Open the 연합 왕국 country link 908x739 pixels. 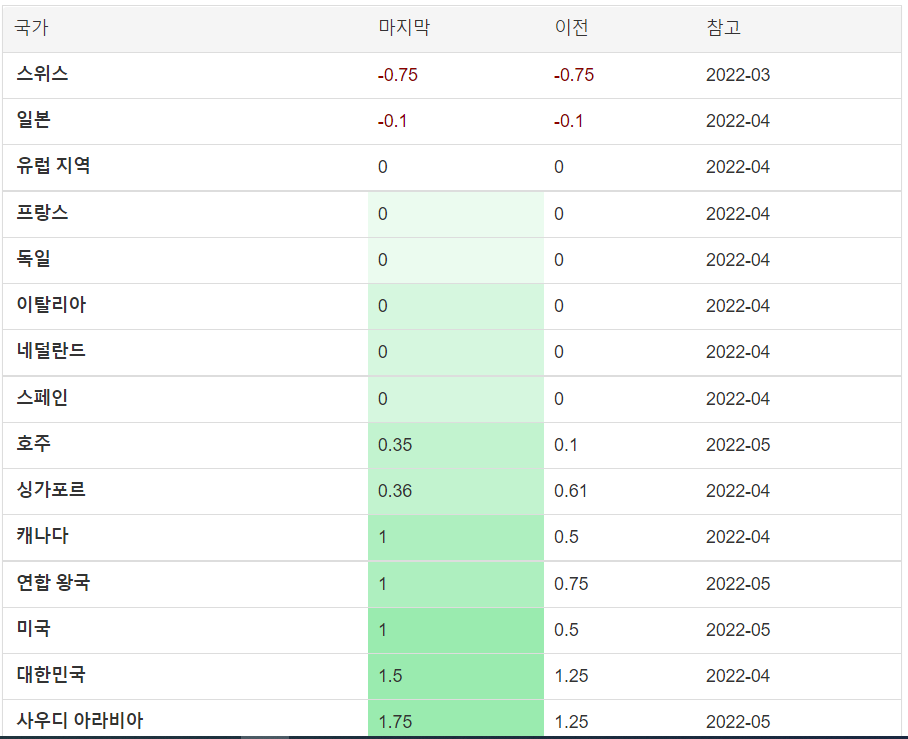tap(53, 583)
